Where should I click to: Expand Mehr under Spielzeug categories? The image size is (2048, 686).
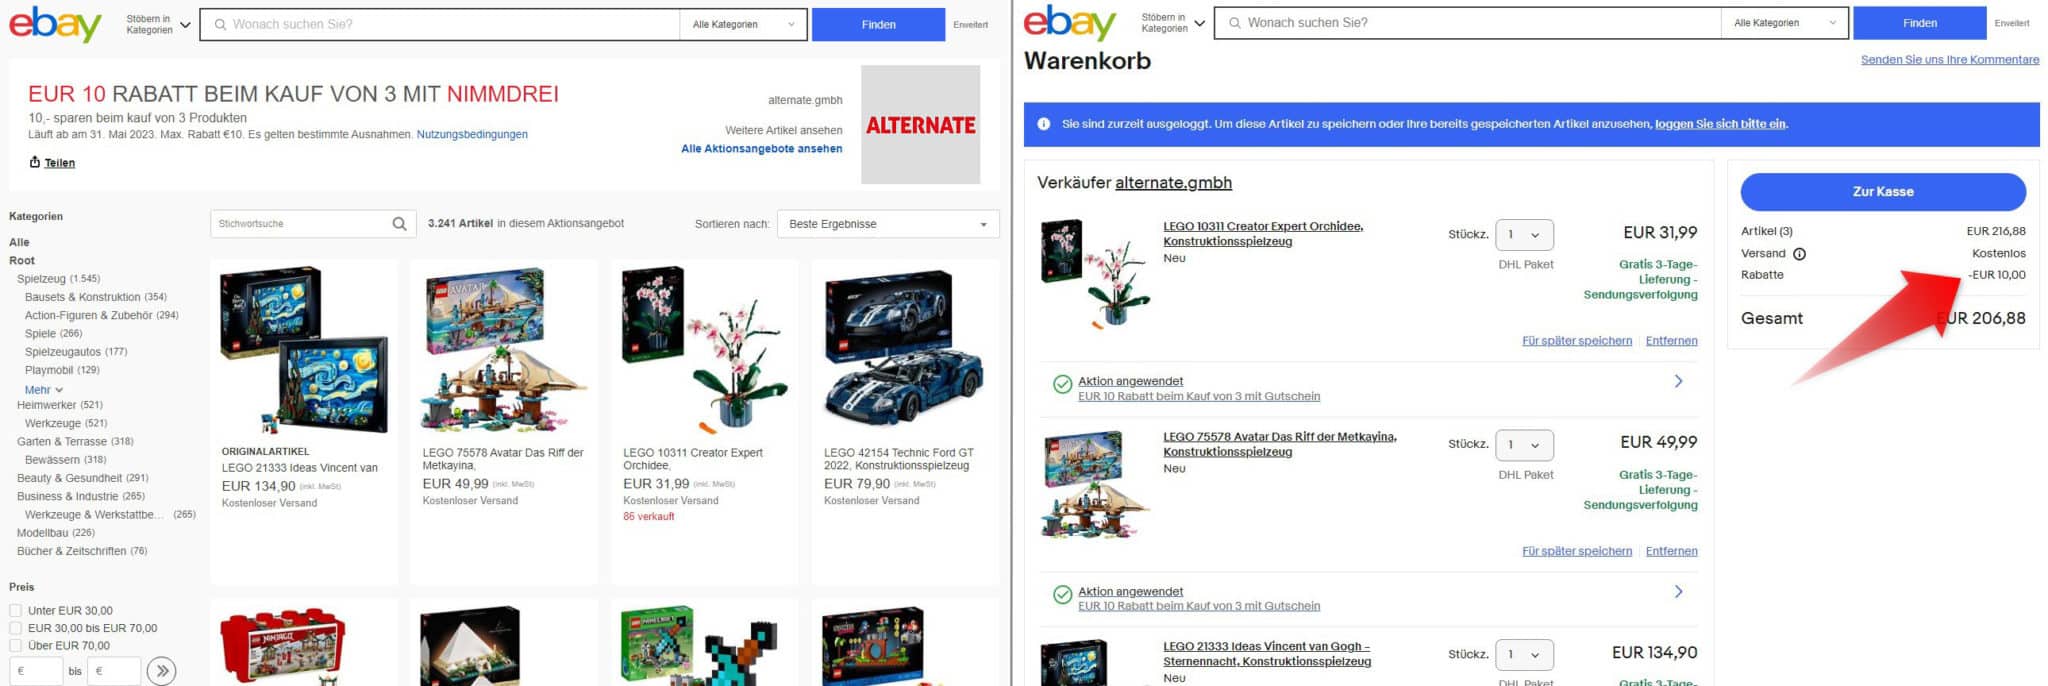pos(44,390)
